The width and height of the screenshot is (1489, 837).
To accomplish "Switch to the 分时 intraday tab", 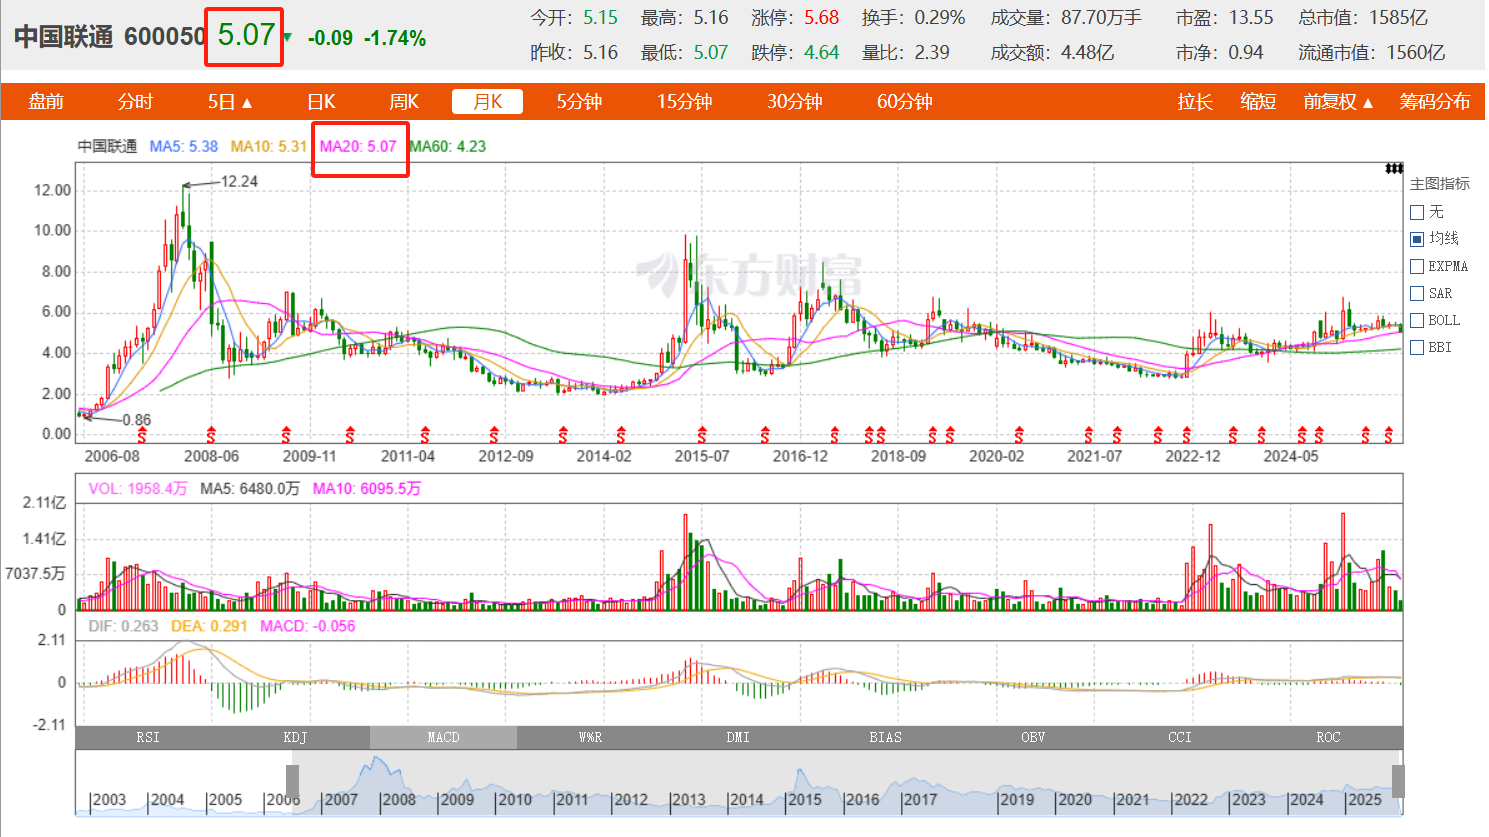I will 135,102.
